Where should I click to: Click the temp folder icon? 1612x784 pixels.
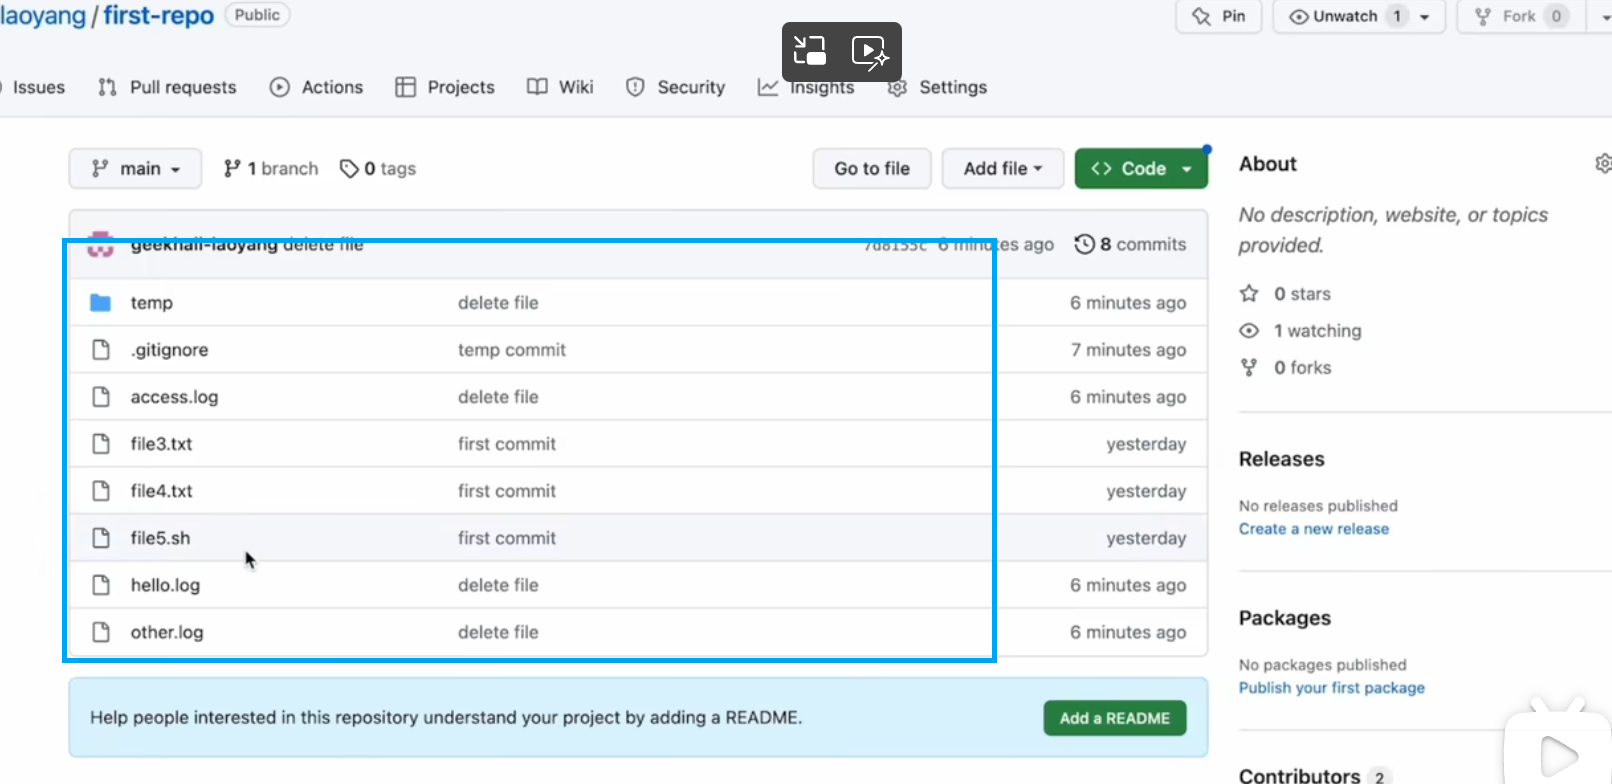click(x=100, y=302)
